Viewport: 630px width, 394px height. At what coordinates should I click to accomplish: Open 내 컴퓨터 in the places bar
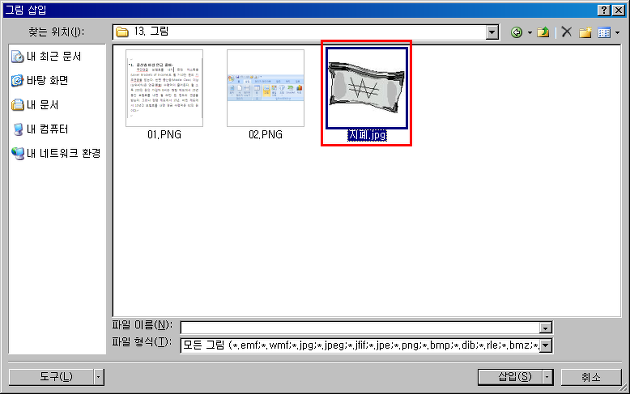coord(40,129)
